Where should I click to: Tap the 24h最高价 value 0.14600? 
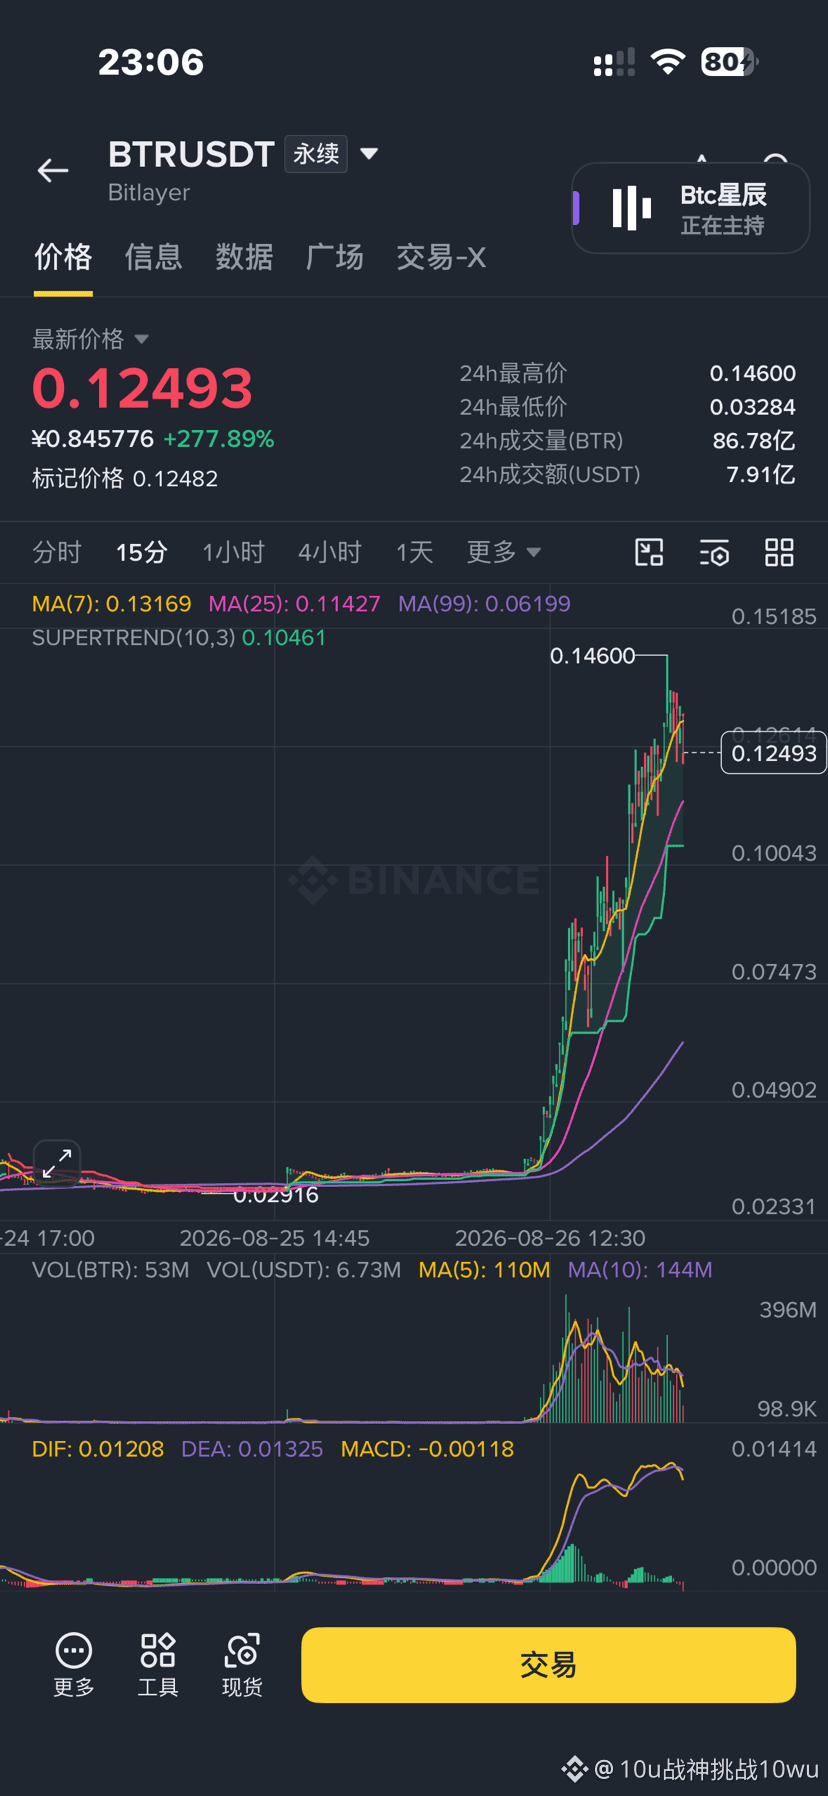click(753, 373)
